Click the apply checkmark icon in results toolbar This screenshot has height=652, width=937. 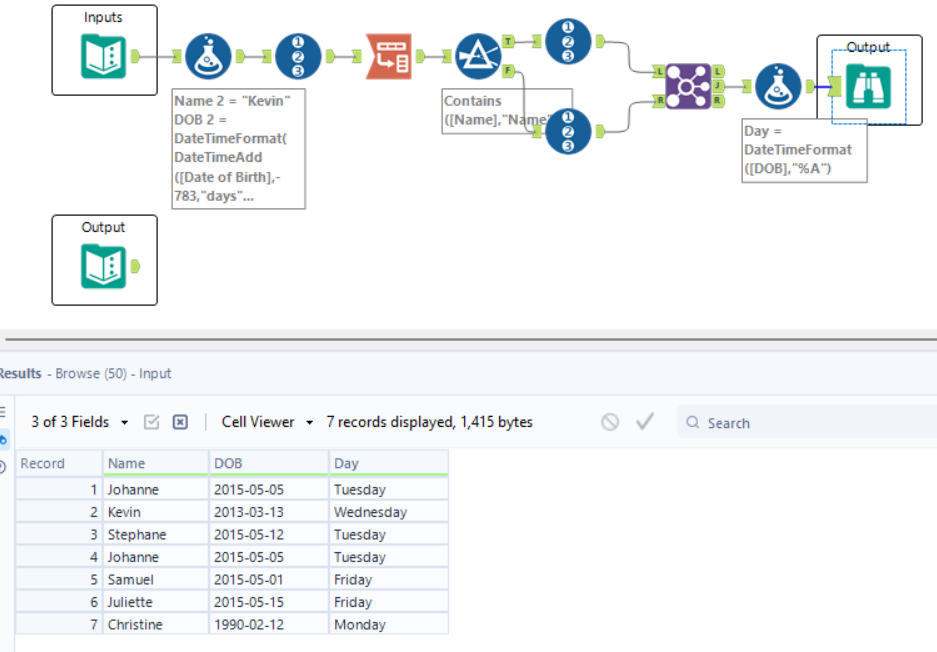coord(645,422)
